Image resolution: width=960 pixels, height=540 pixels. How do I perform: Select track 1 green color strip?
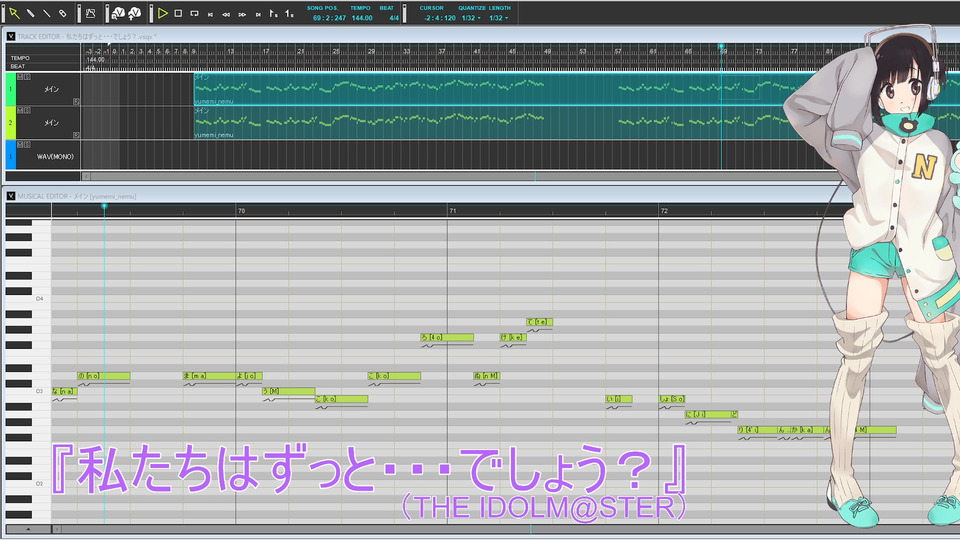[x=10, y=89]
